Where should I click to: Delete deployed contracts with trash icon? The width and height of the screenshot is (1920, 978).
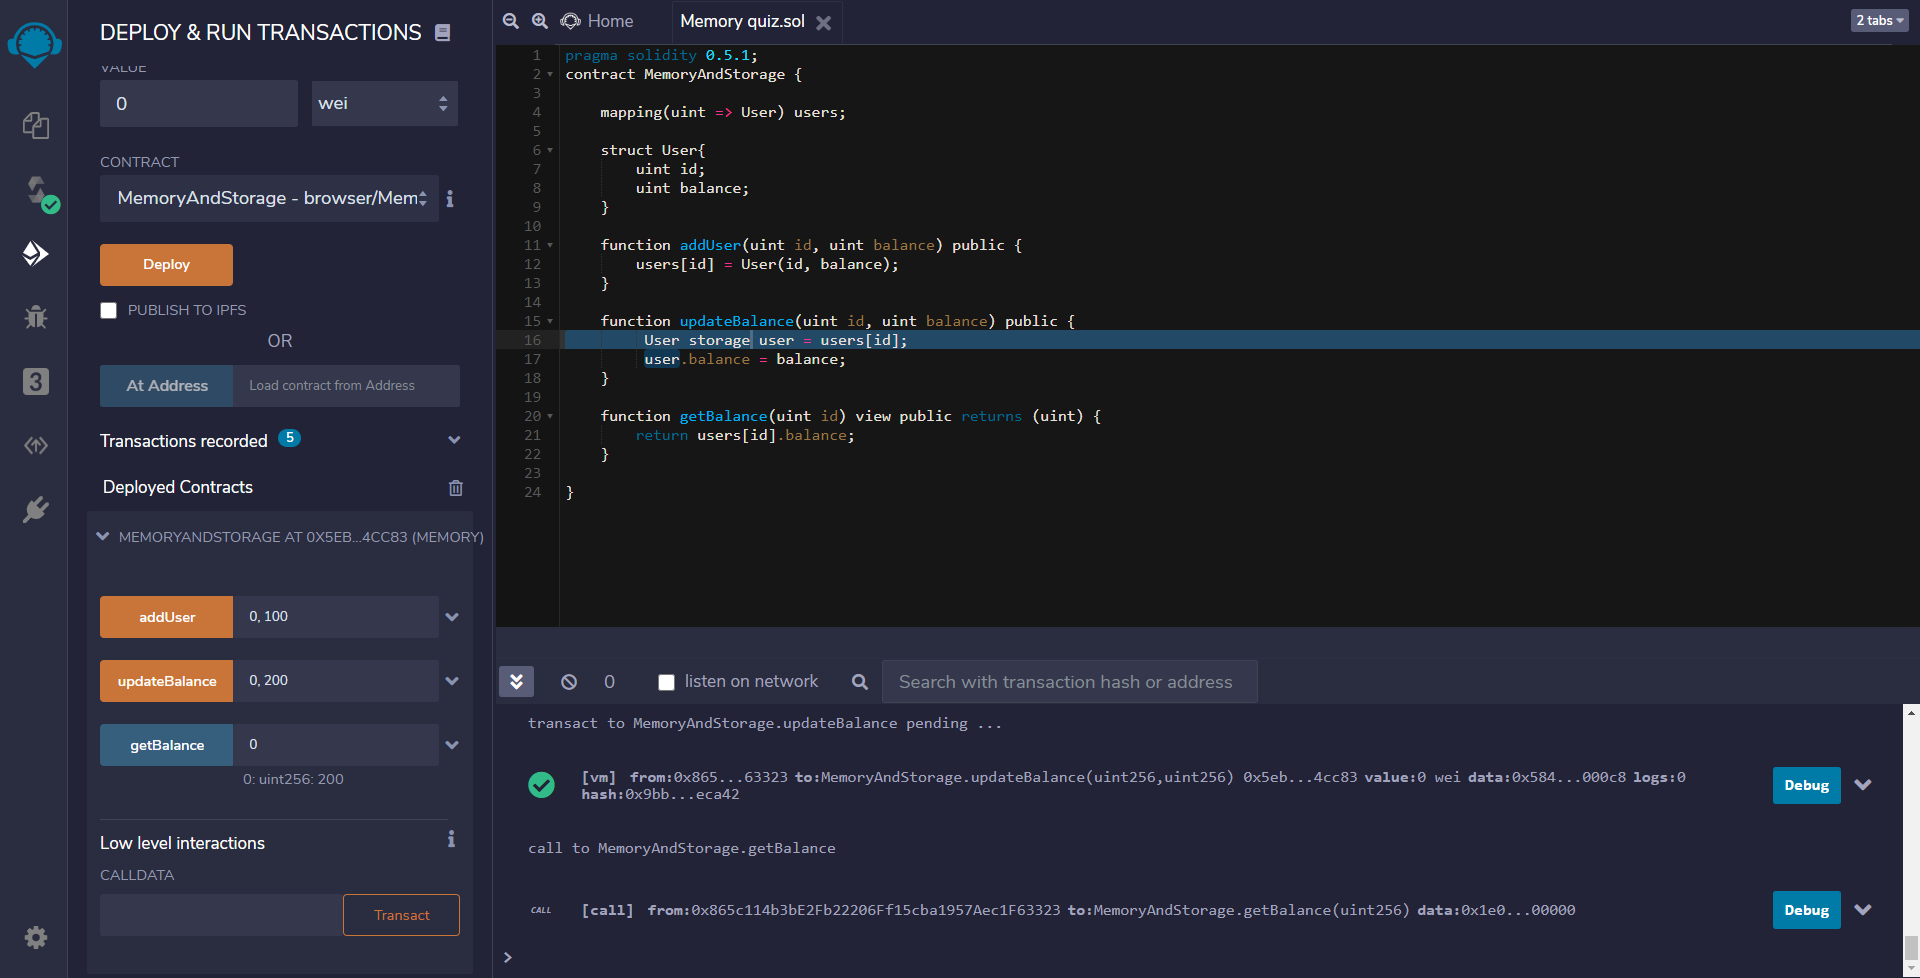[456, 488]
